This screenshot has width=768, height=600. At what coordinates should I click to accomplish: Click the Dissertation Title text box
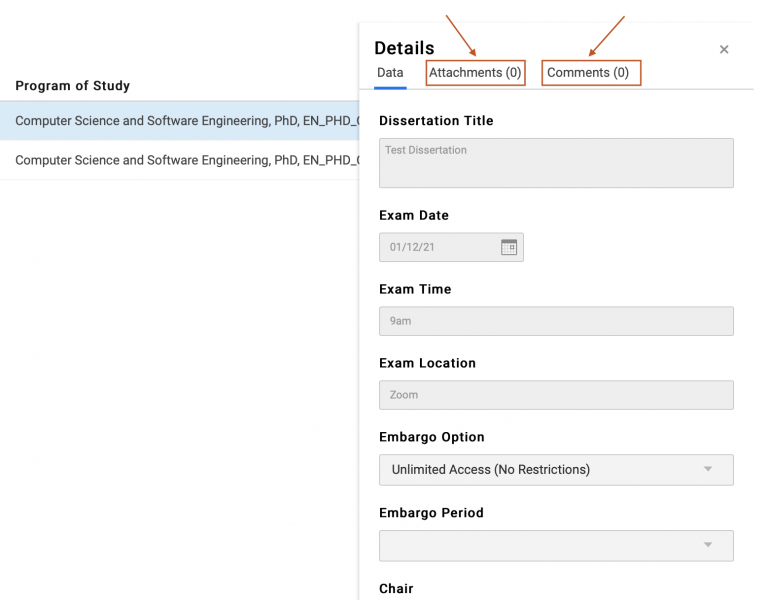pos(556,163)
